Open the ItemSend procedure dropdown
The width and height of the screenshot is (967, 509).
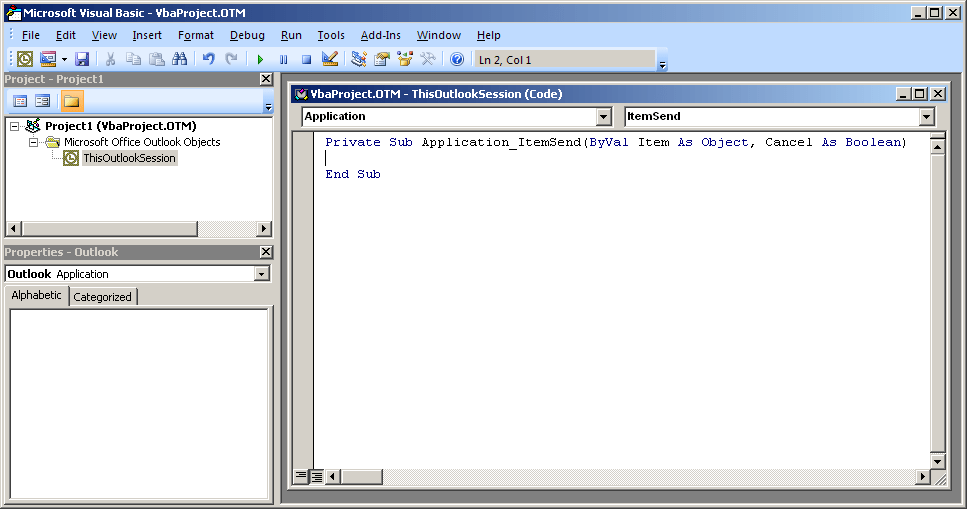tap(926, 117)
